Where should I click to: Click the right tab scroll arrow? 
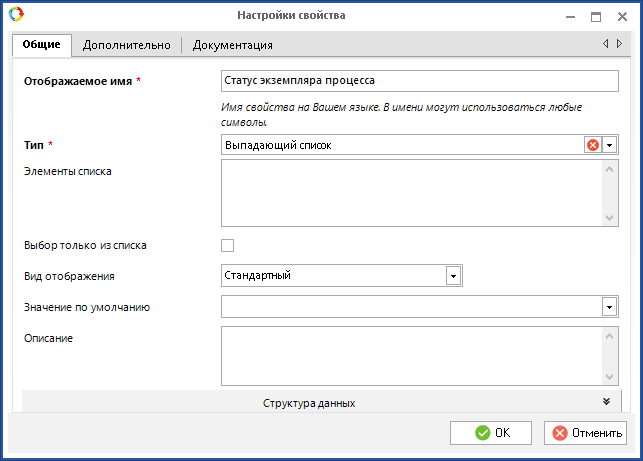(619, 44)
